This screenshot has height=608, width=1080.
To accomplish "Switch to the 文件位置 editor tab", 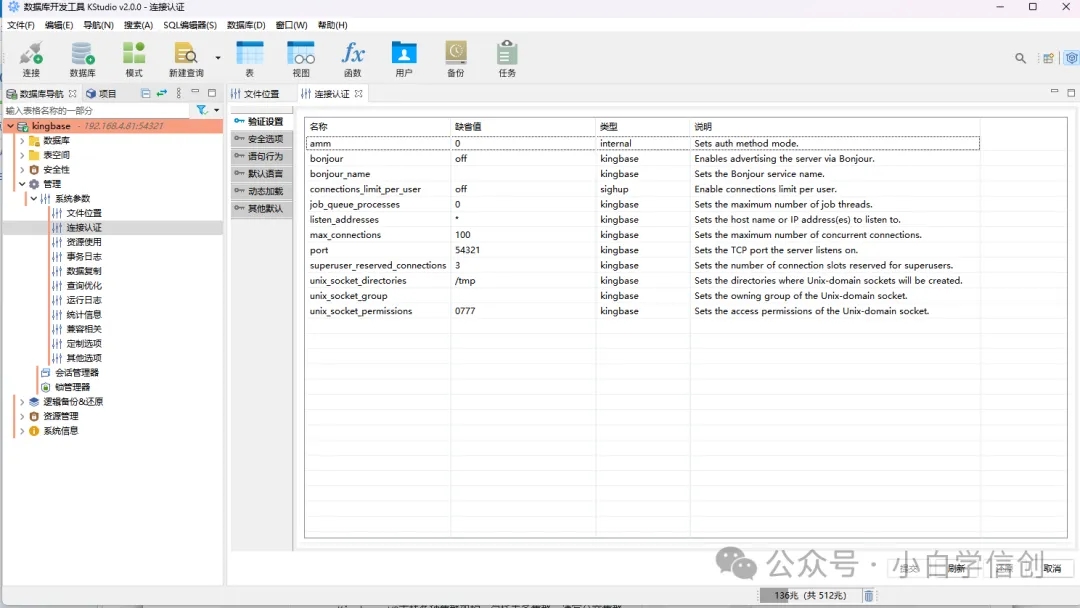I will tap(255, 94).
